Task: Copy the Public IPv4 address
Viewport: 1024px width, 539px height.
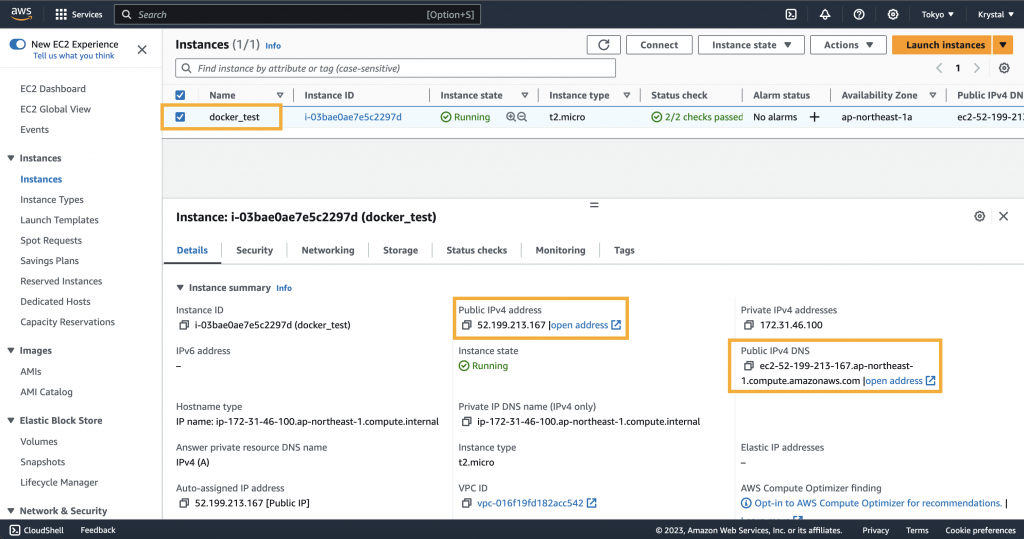Action: coord(466,325)
